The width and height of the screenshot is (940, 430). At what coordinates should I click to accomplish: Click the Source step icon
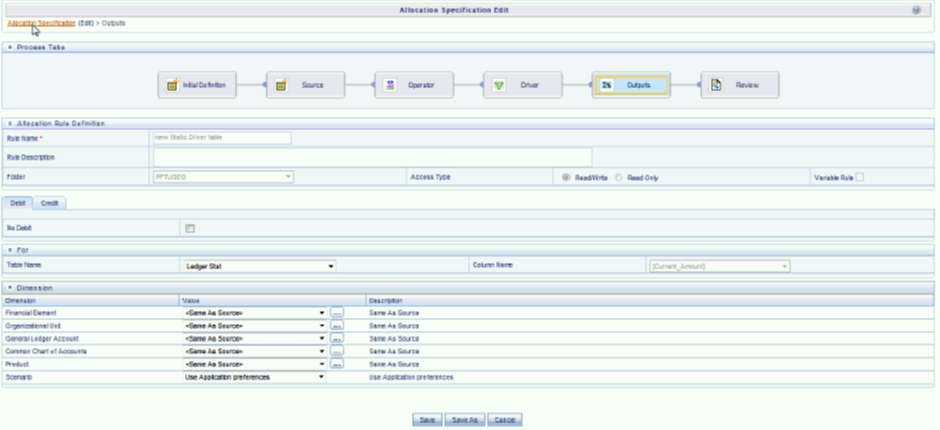click(x=281, y=85)
